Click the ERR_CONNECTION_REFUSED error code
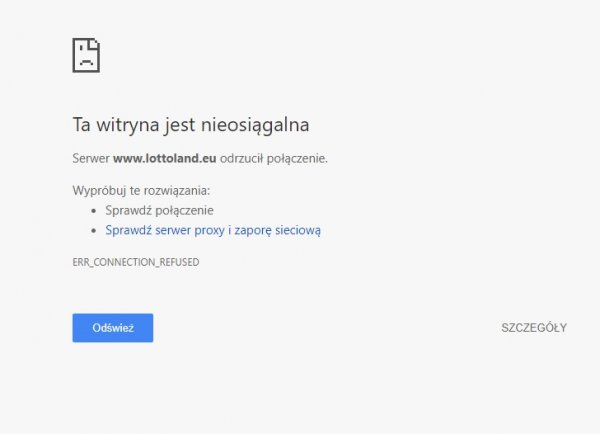 (136, 262)
